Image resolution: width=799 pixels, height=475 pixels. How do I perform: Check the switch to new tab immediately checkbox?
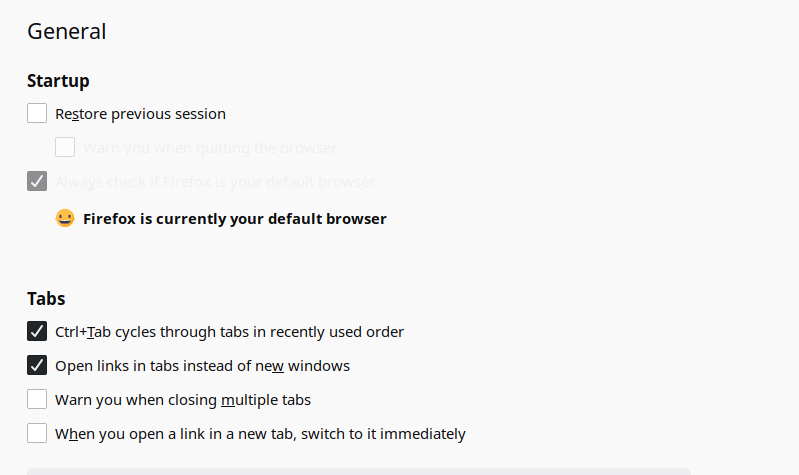click(37, 433)
